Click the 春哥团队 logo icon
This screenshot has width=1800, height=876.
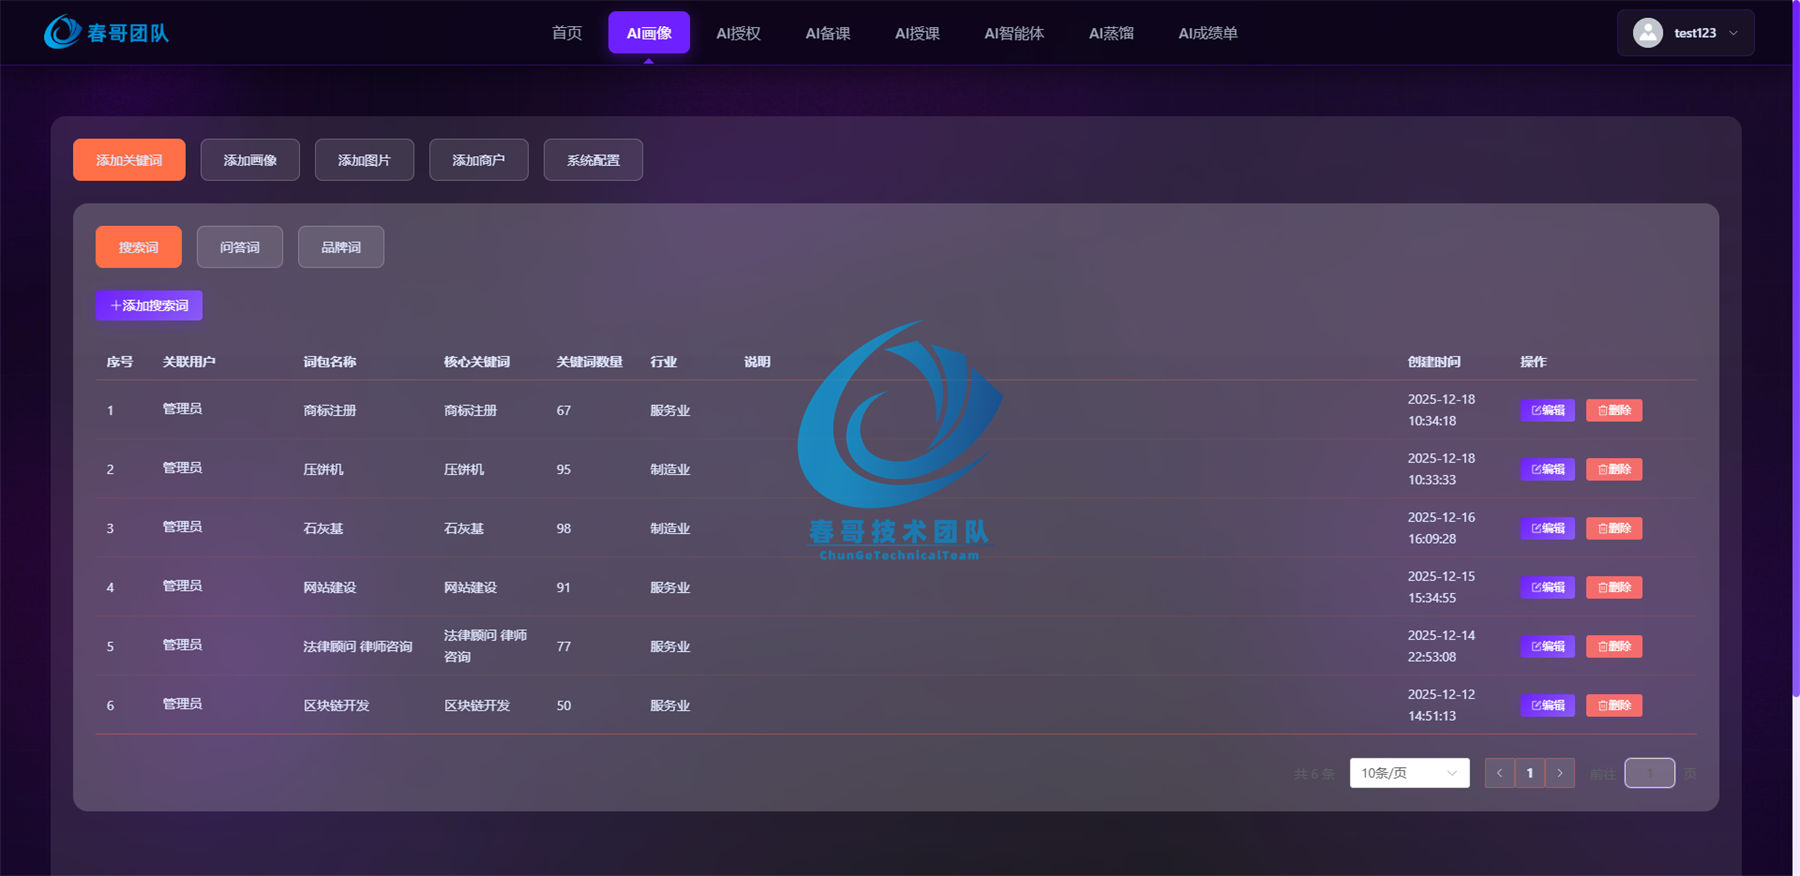click(62, 32)
